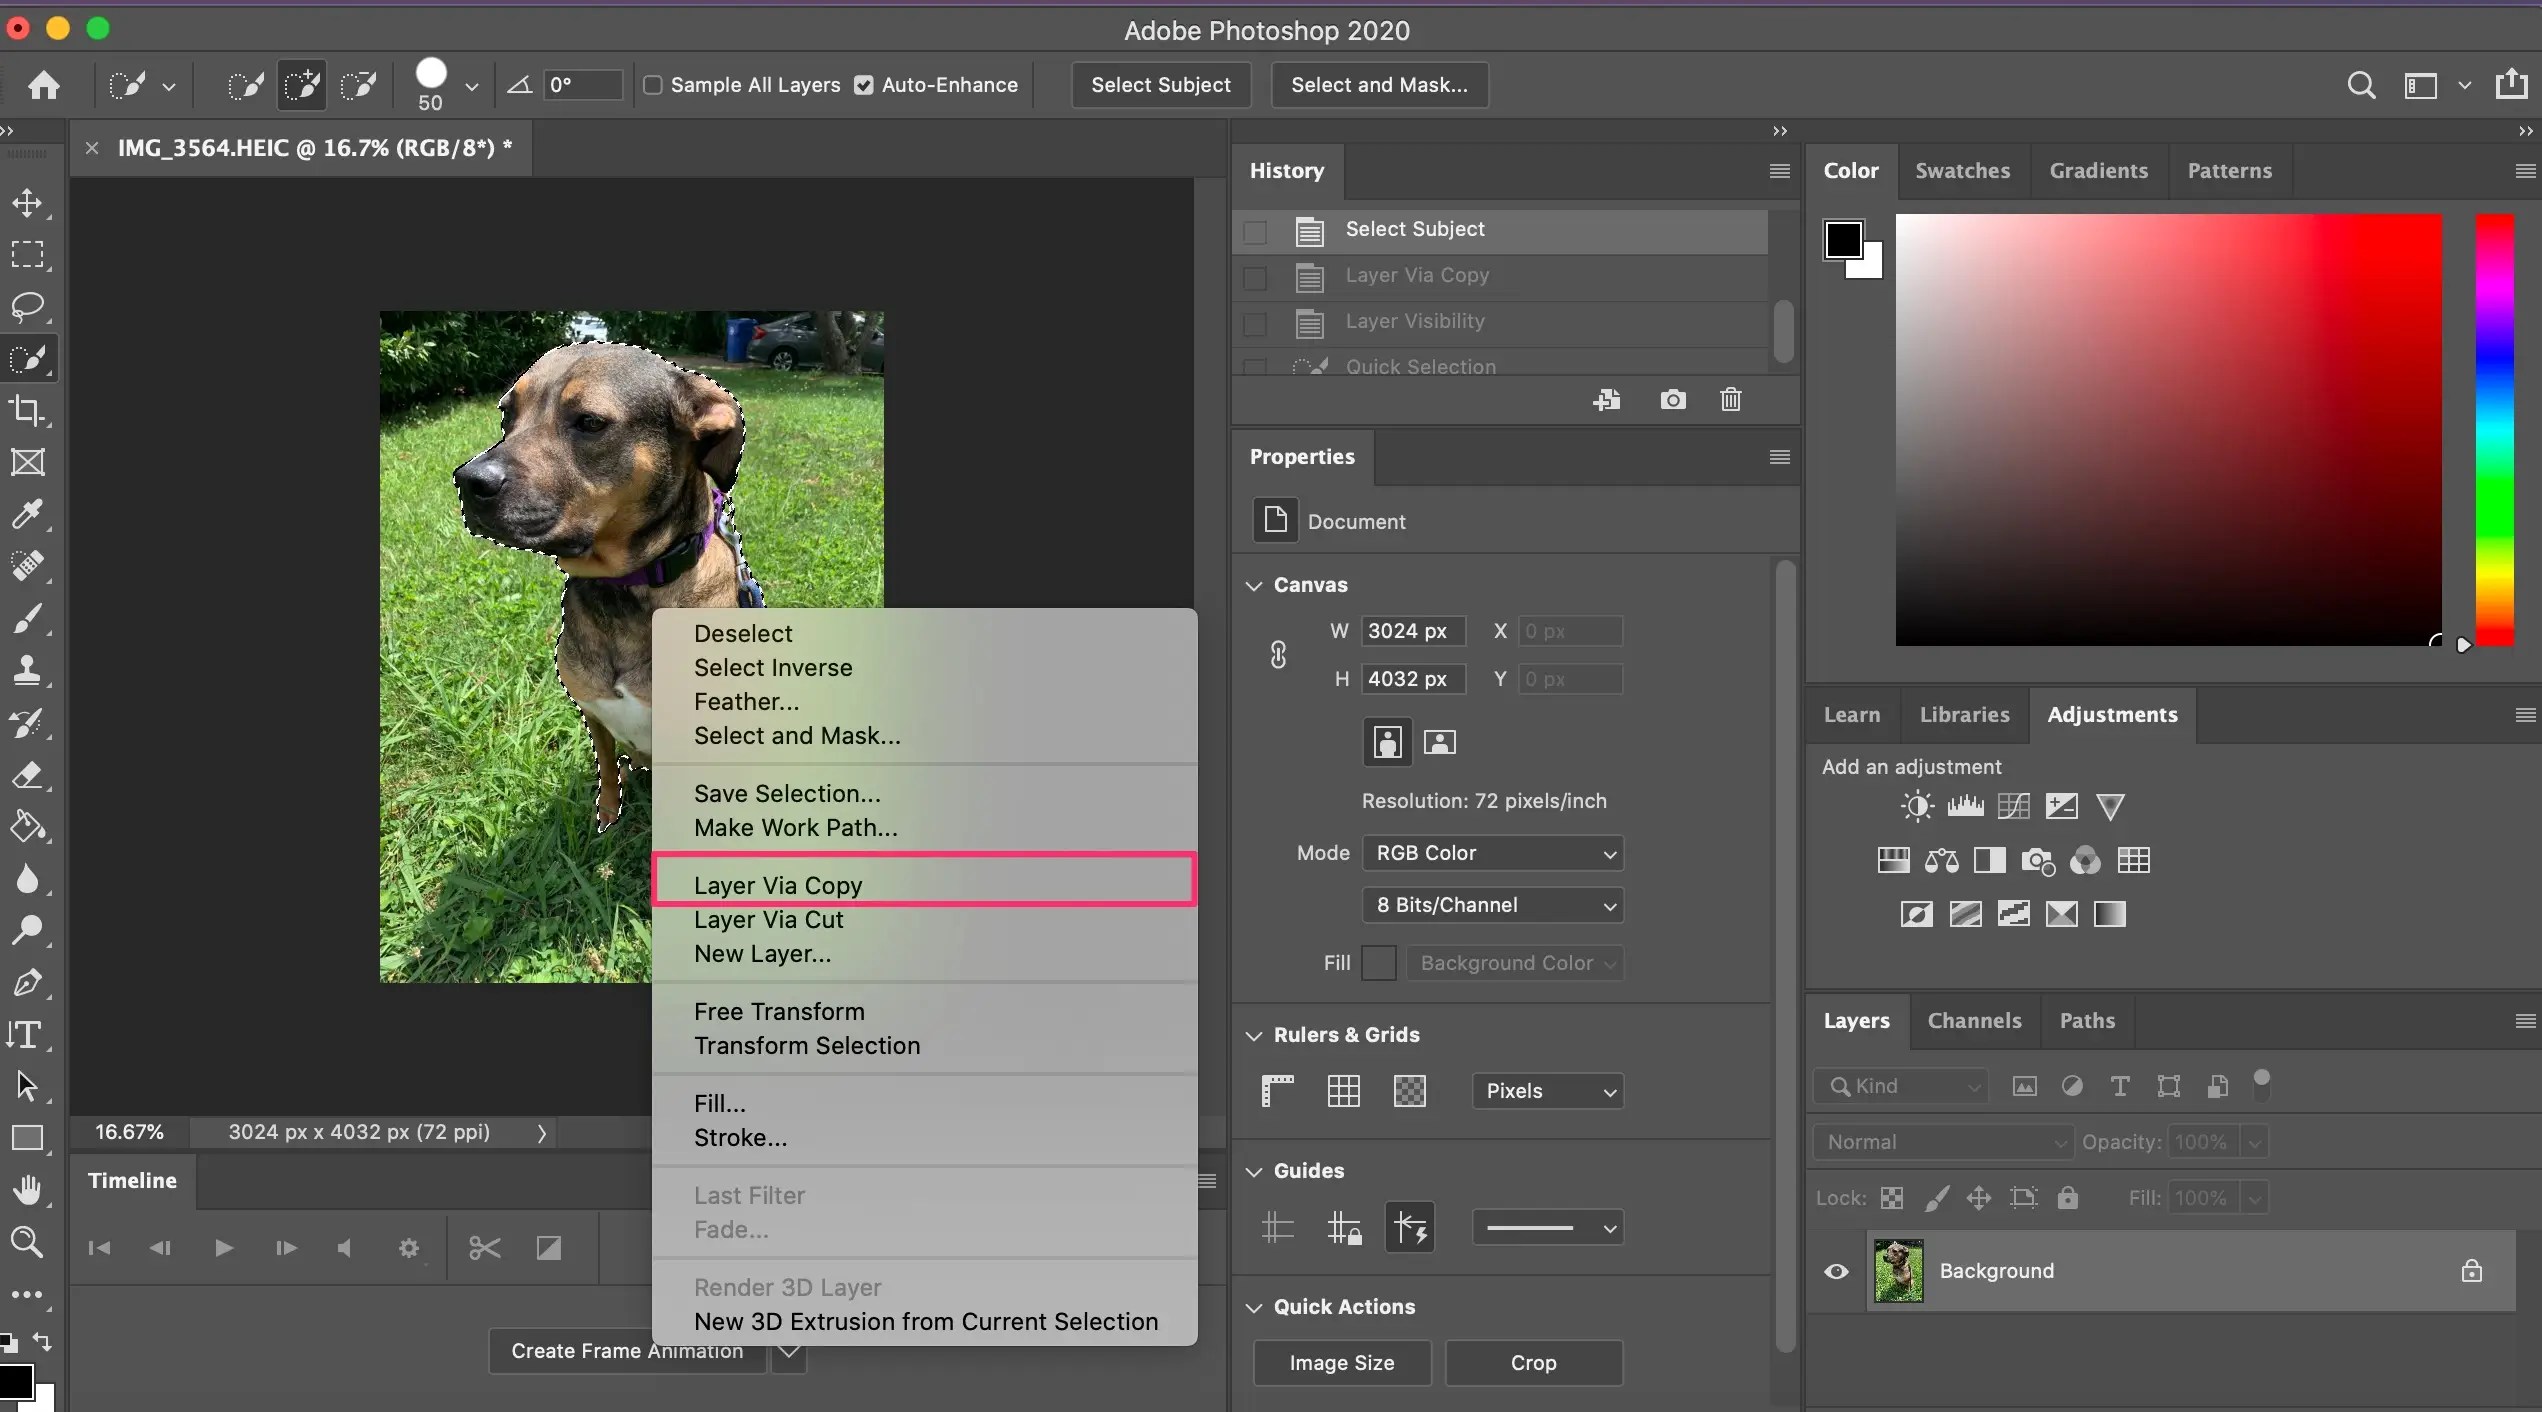This screenshot has width=2542, height=1412.
Task: Enable Sample All Layers checkbox
Action: pyautogui.click(x=653, y=85)
